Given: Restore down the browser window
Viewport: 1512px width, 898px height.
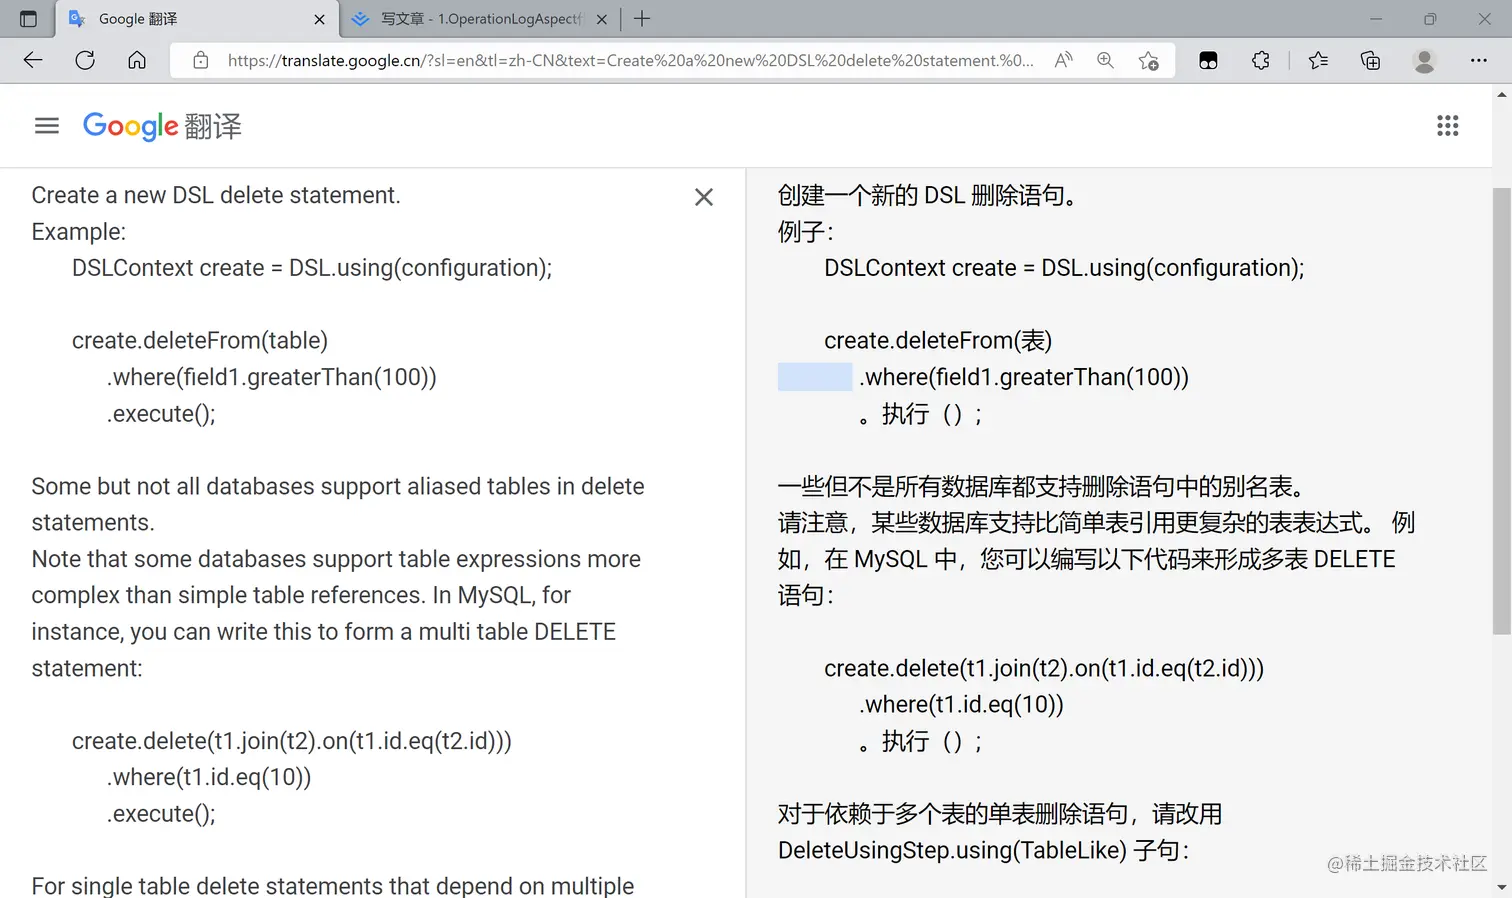Looking at the screenshot, I should [1430, 19].
